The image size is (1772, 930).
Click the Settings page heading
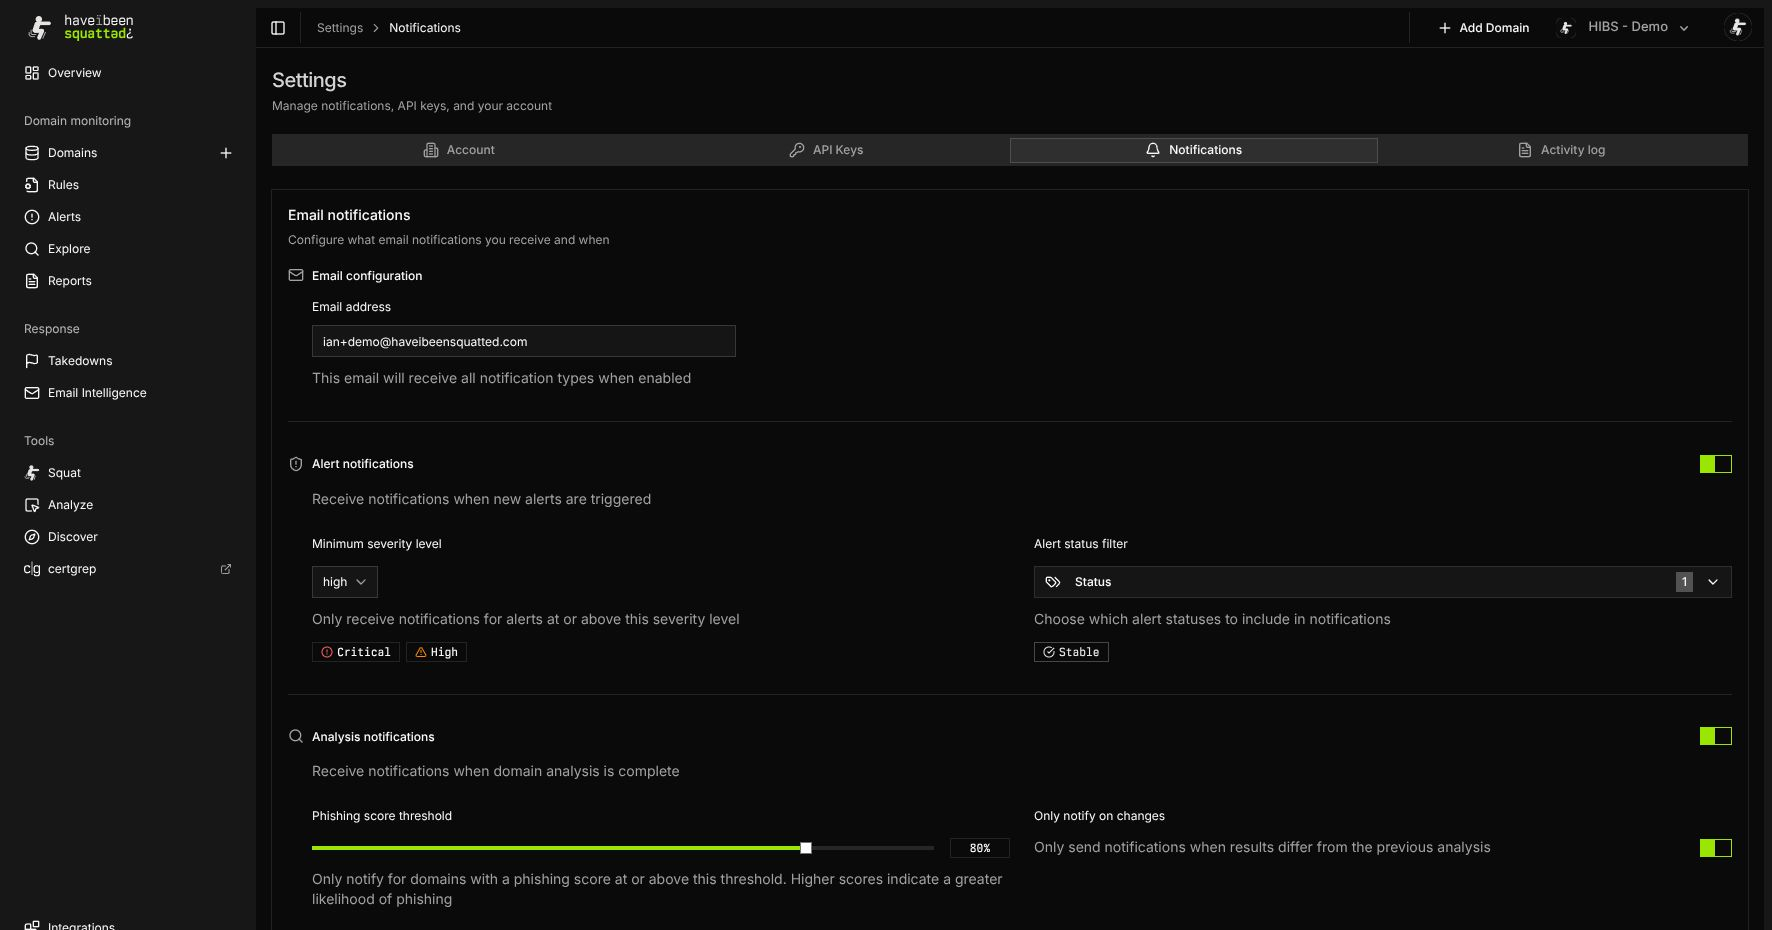[309, 80]
